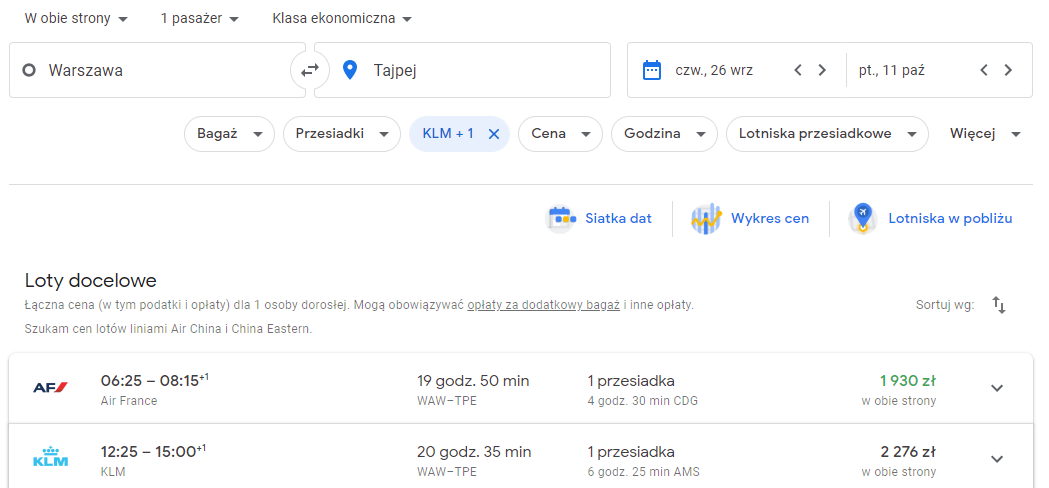Open the sort order options icon

pyautogui.click(x=999, y=305)
